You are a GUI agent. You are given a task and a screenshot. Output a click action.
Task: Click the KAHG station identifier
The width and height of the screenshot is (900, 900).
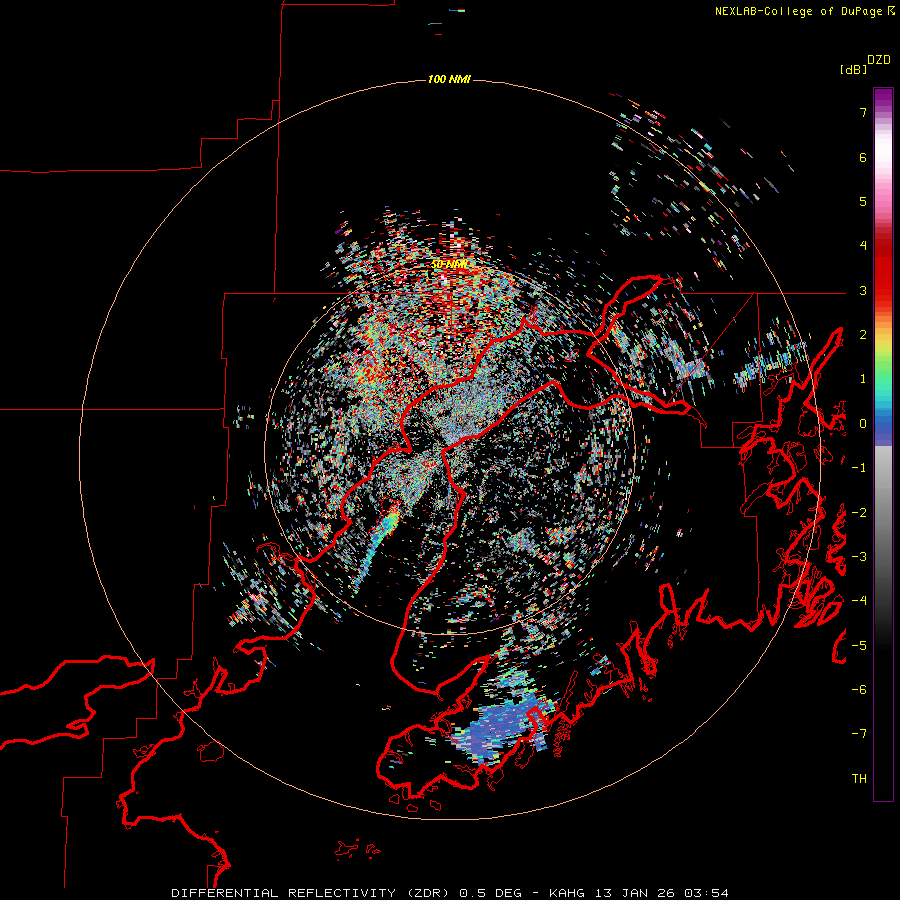pyautogui.click(x=569, y=893)
